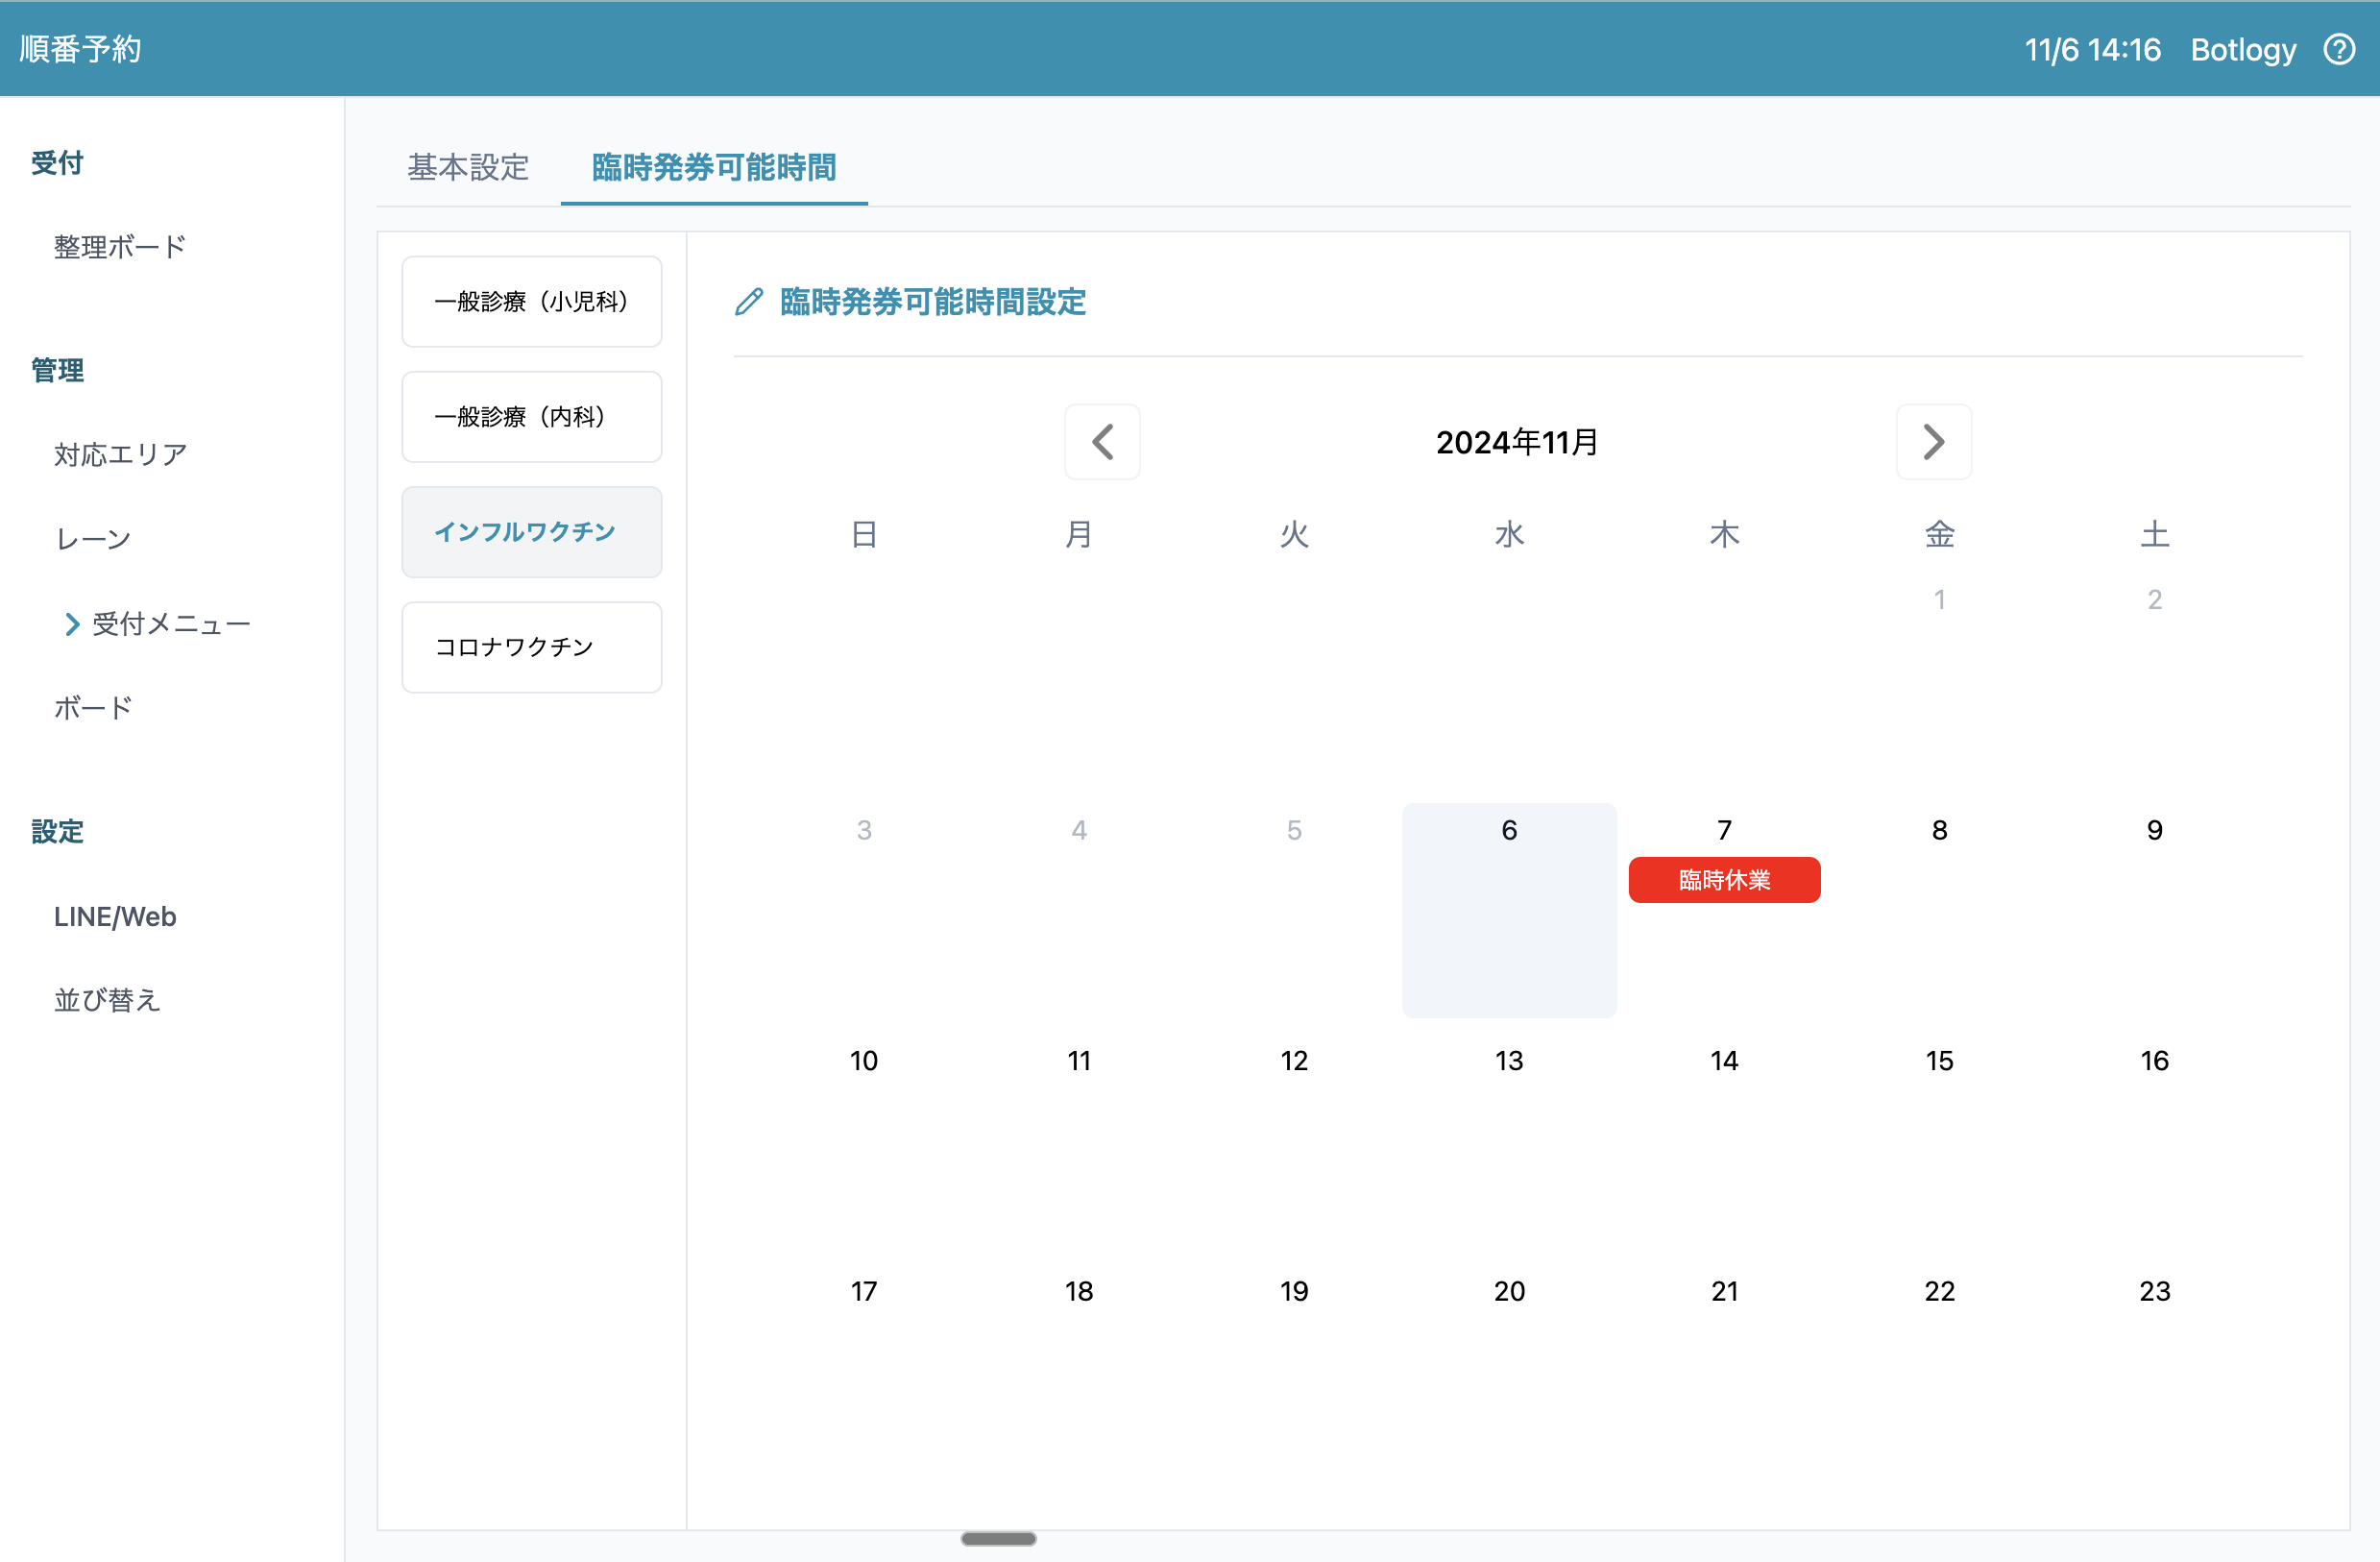Select November 15 on the calendar
This screenshot has width=2380, height=1562.
(x=1938, y=1061)
